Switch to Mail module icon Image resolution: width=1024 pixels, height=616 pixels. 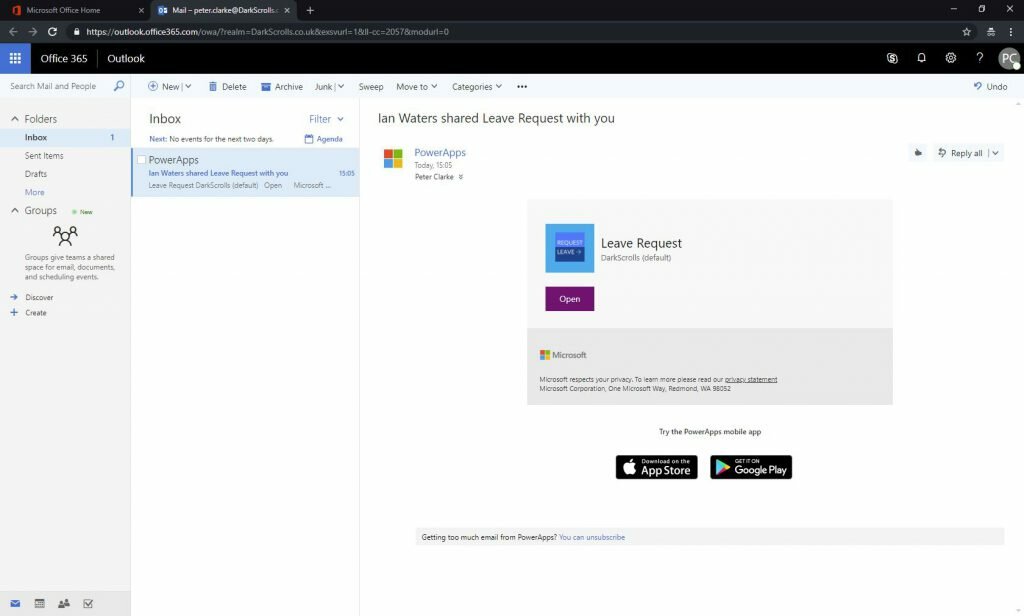pos(15,604)
